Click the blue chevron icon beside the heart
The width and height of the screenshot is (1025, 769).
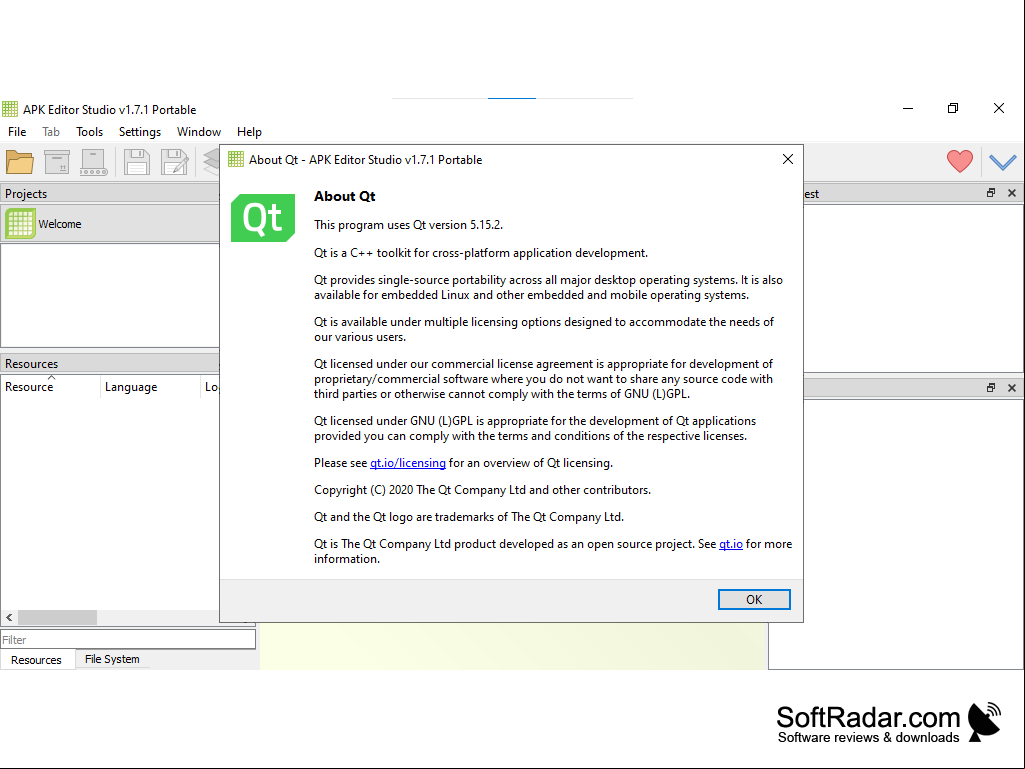pos(1002,162)
